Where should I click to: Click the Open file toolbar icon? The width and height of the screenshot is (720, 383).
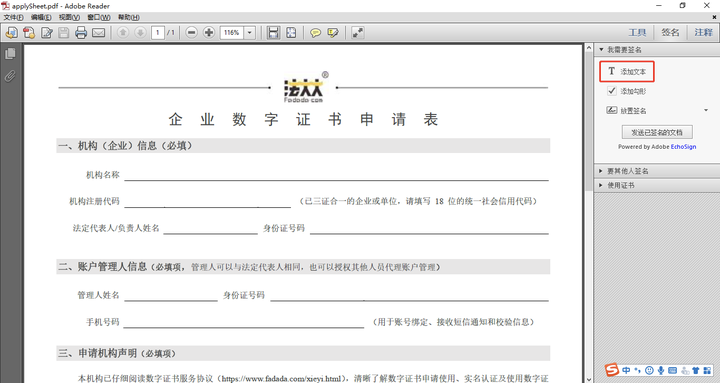(x=11, y=33)
